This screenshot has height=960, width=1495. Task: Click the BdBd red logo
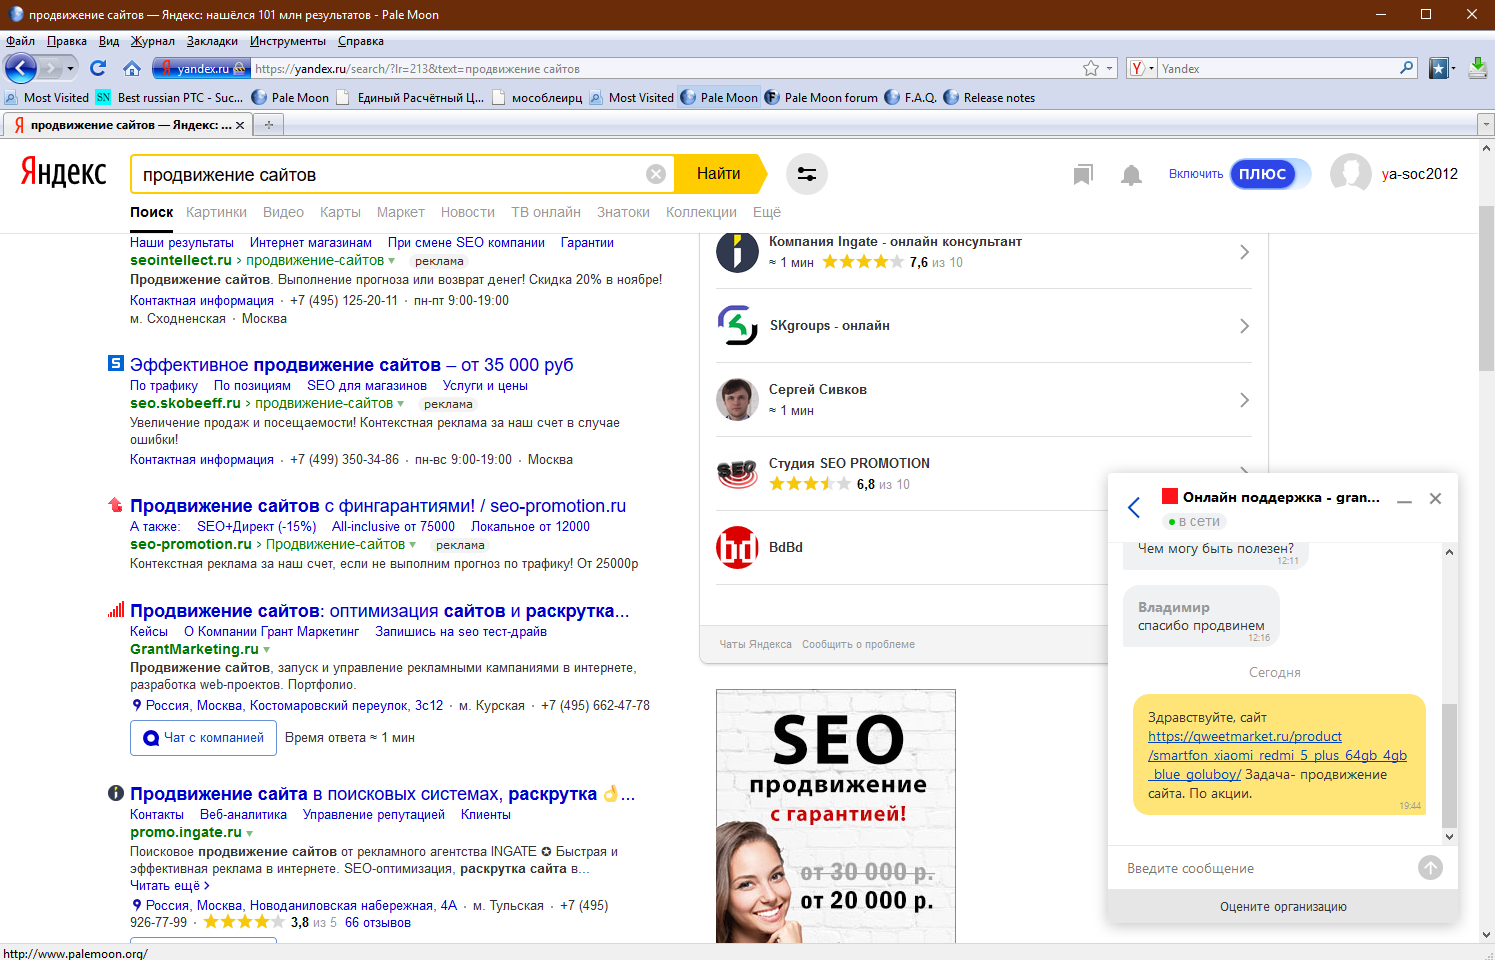737,548
